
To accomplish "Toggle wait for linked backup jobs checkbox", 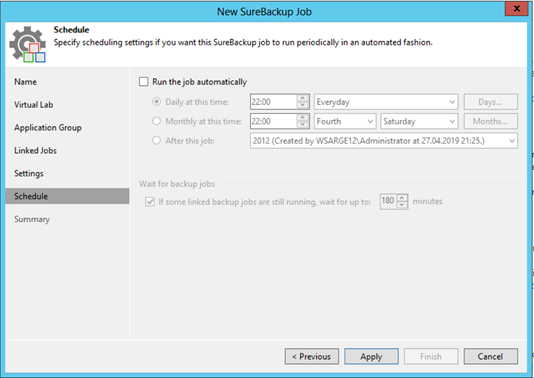I will click(150, 202).
